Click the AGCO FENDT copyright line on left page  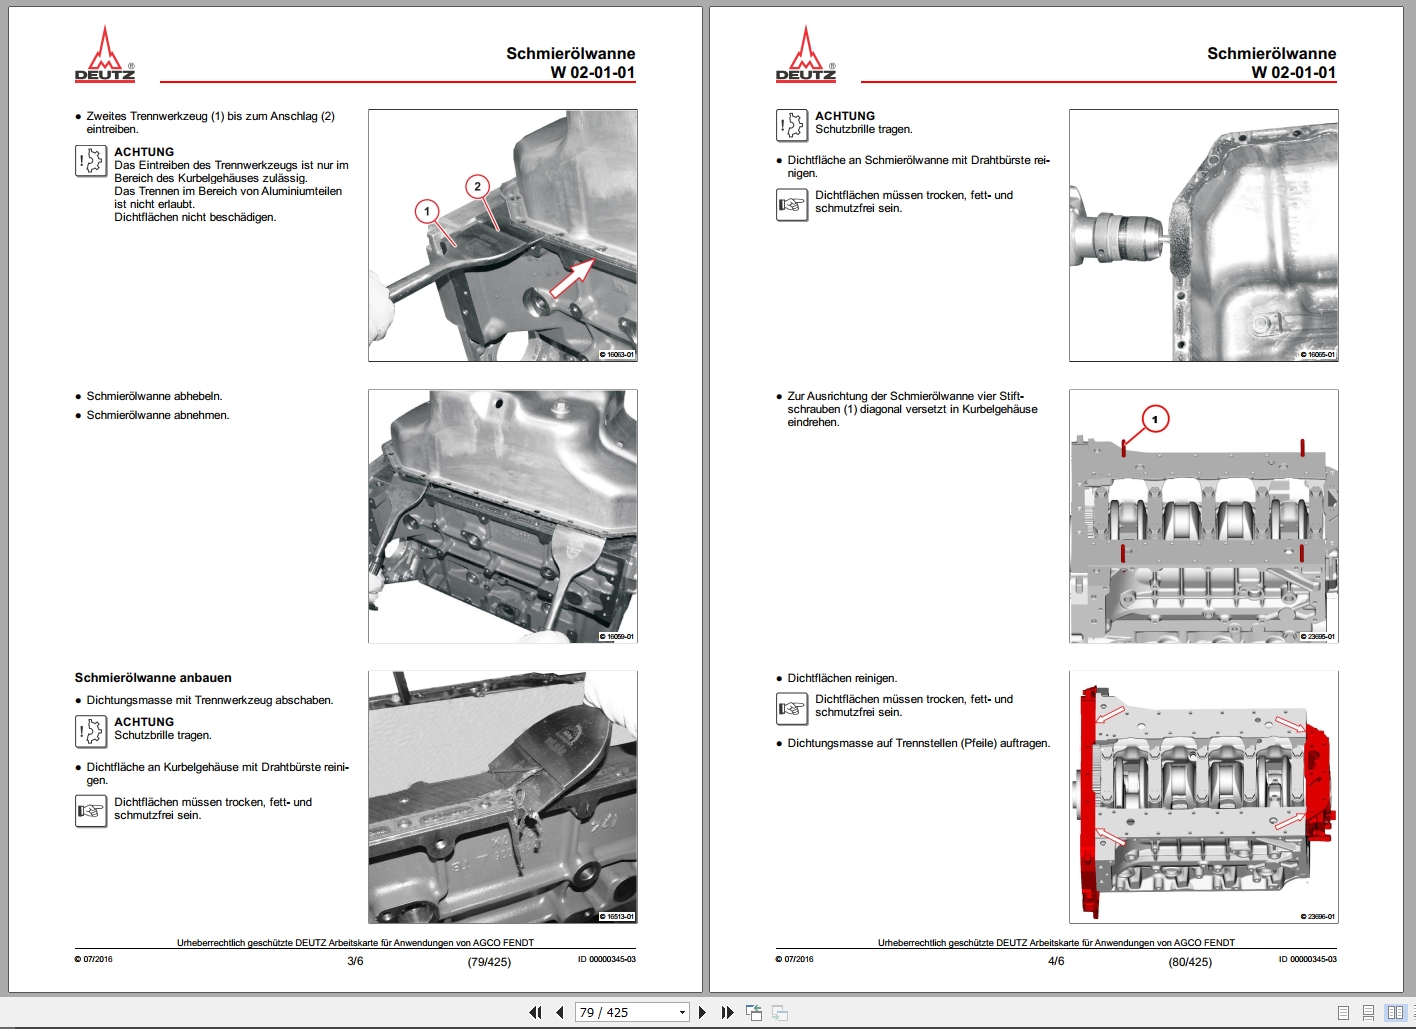[355, 941]
